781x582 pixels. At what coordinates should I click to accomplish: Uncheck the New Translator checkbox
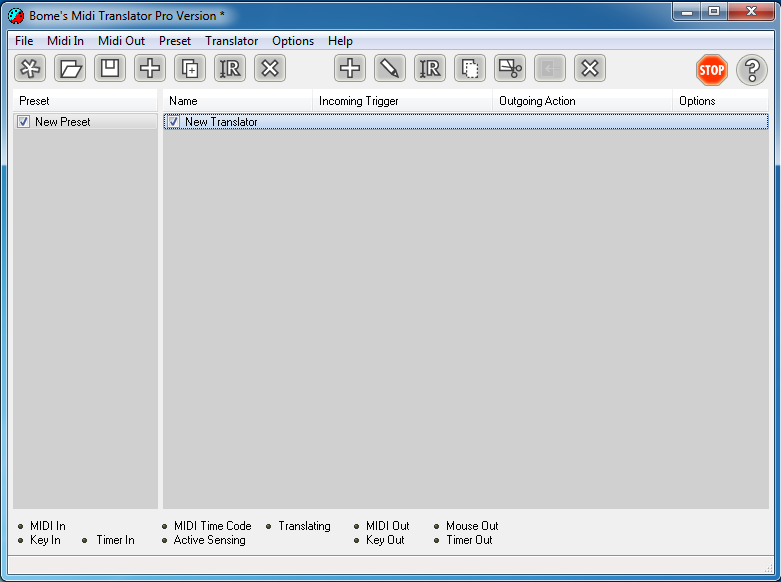(x=173, y=122)
